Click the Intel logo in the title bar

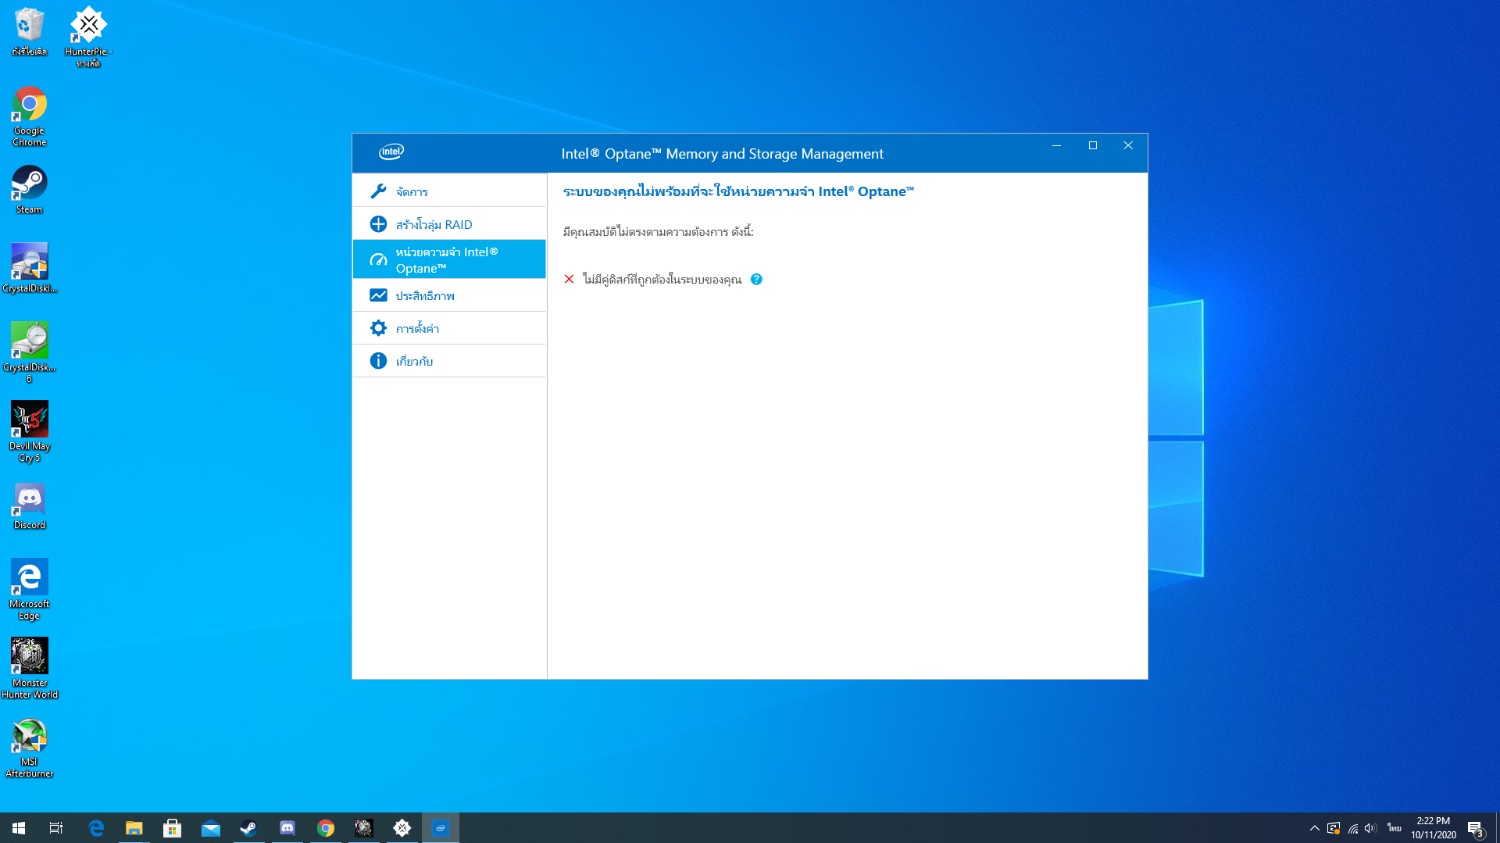point(391,152)
